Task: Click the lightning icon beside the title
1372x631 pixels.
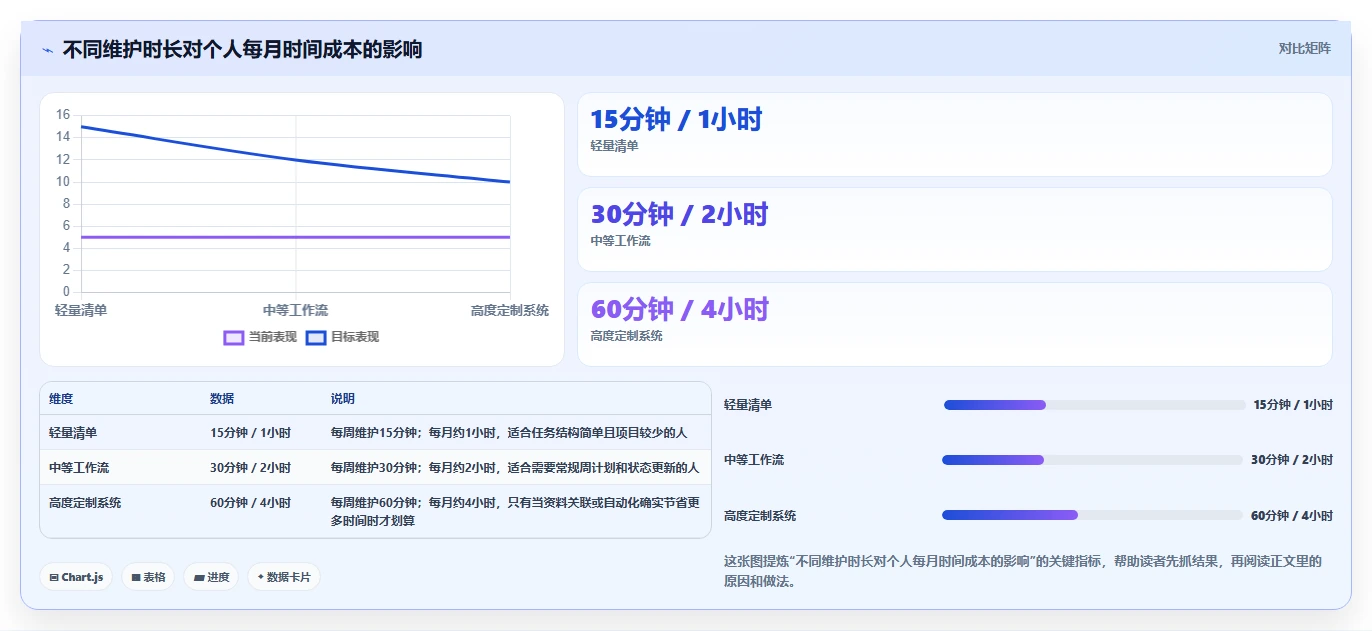Action: pyautogui.click(x=48, y=50)
